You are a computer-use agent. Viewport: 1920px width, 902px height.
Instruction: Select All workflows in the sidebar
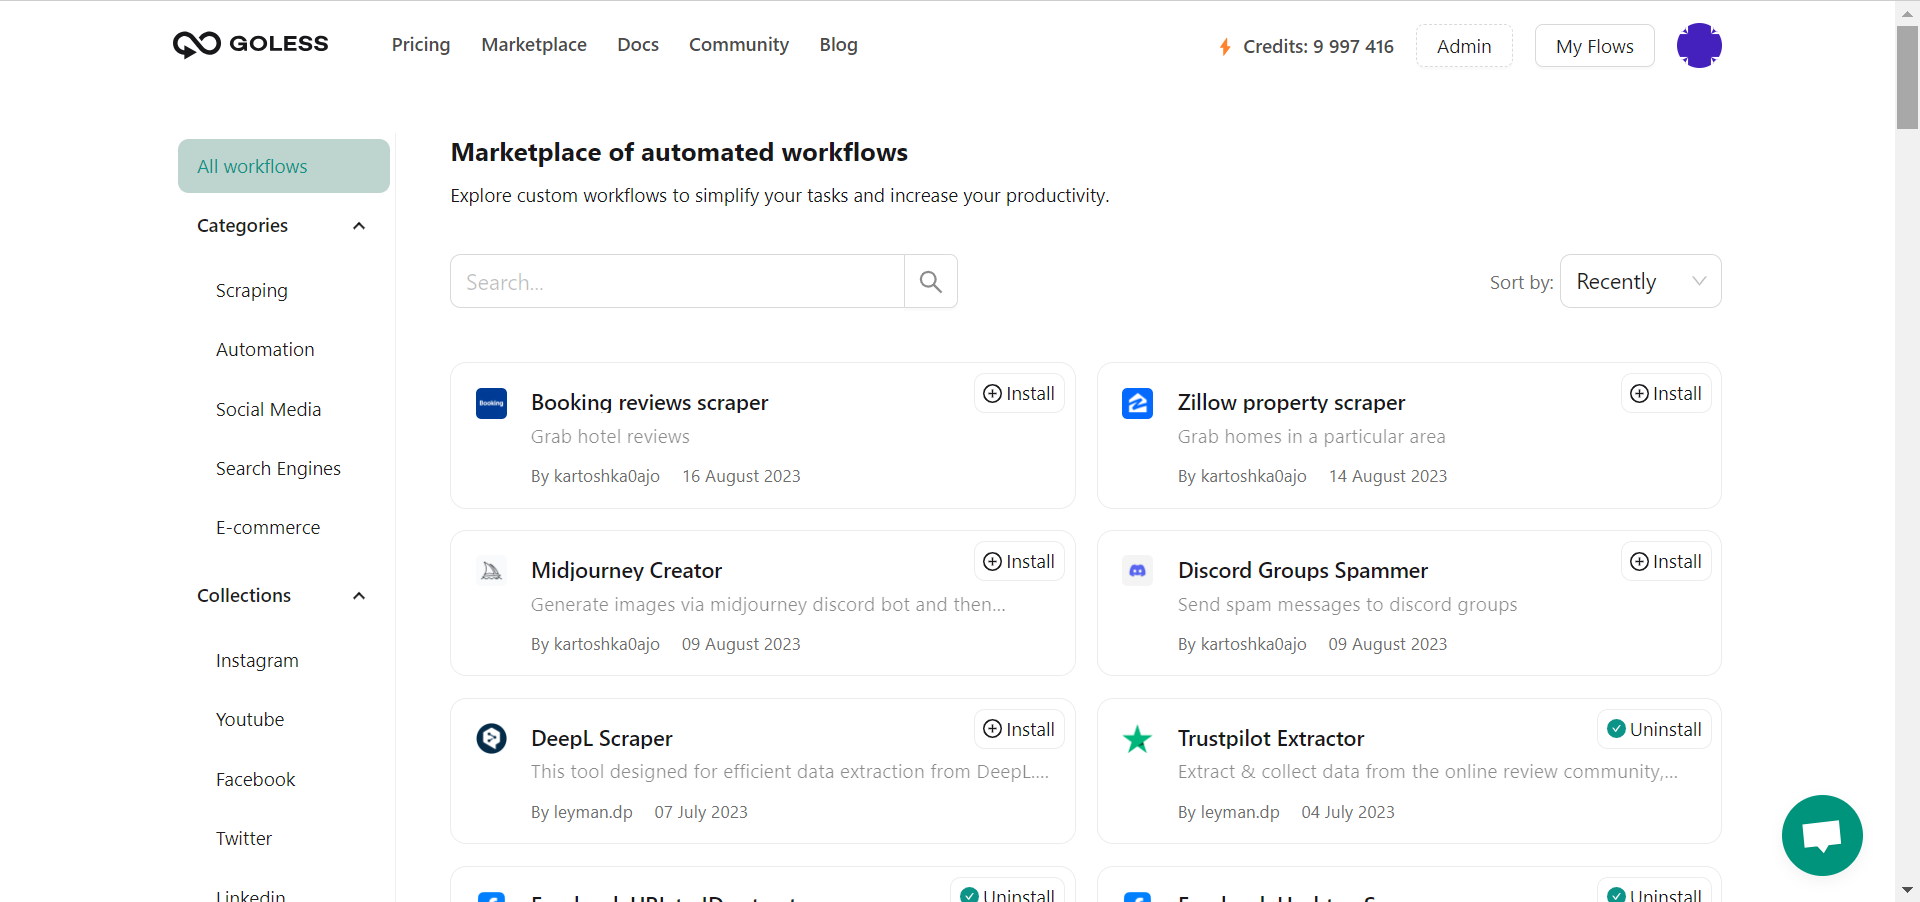(284, 166)
